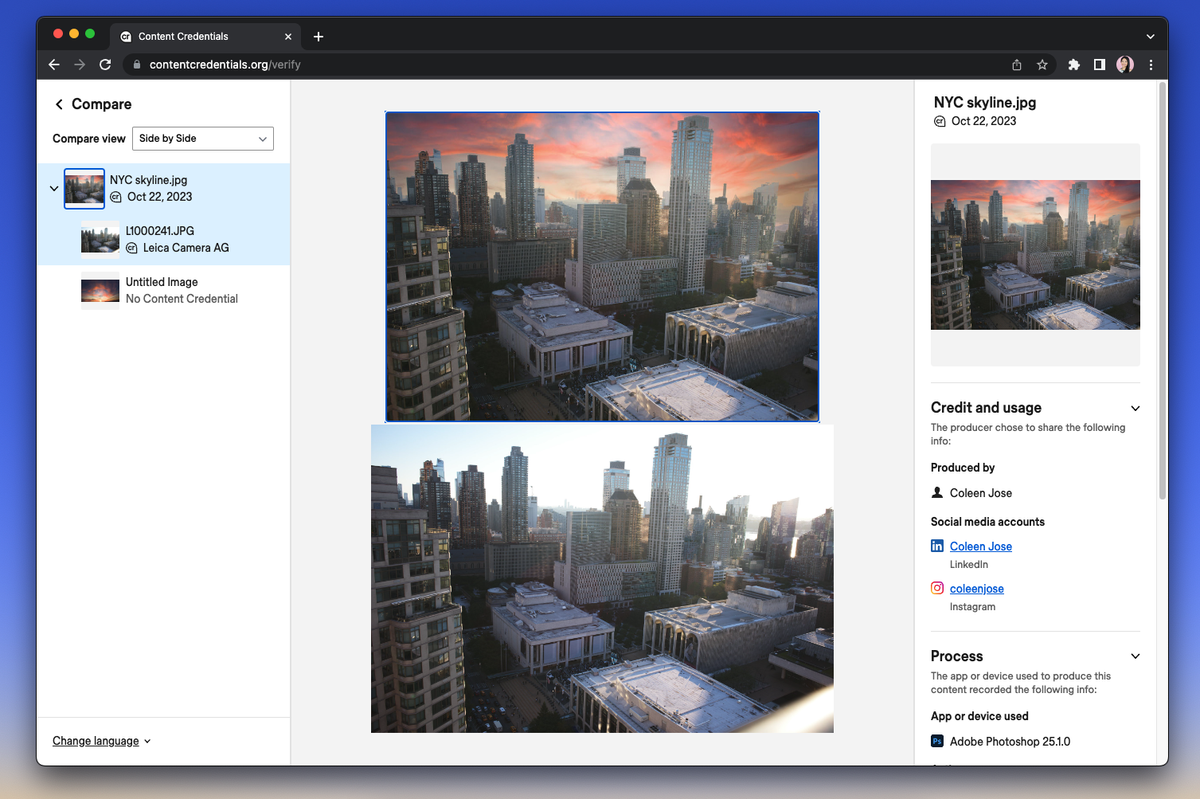
Task: Open a new browser tab
Action: pyautogui.click(x=318, y=37)
